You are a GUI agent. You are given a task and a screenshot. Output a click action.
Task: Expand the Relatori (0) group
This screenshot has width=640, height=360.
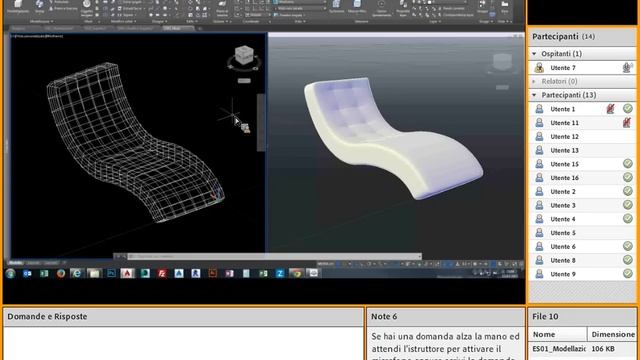pyautogui.click(x=534, y=81)
